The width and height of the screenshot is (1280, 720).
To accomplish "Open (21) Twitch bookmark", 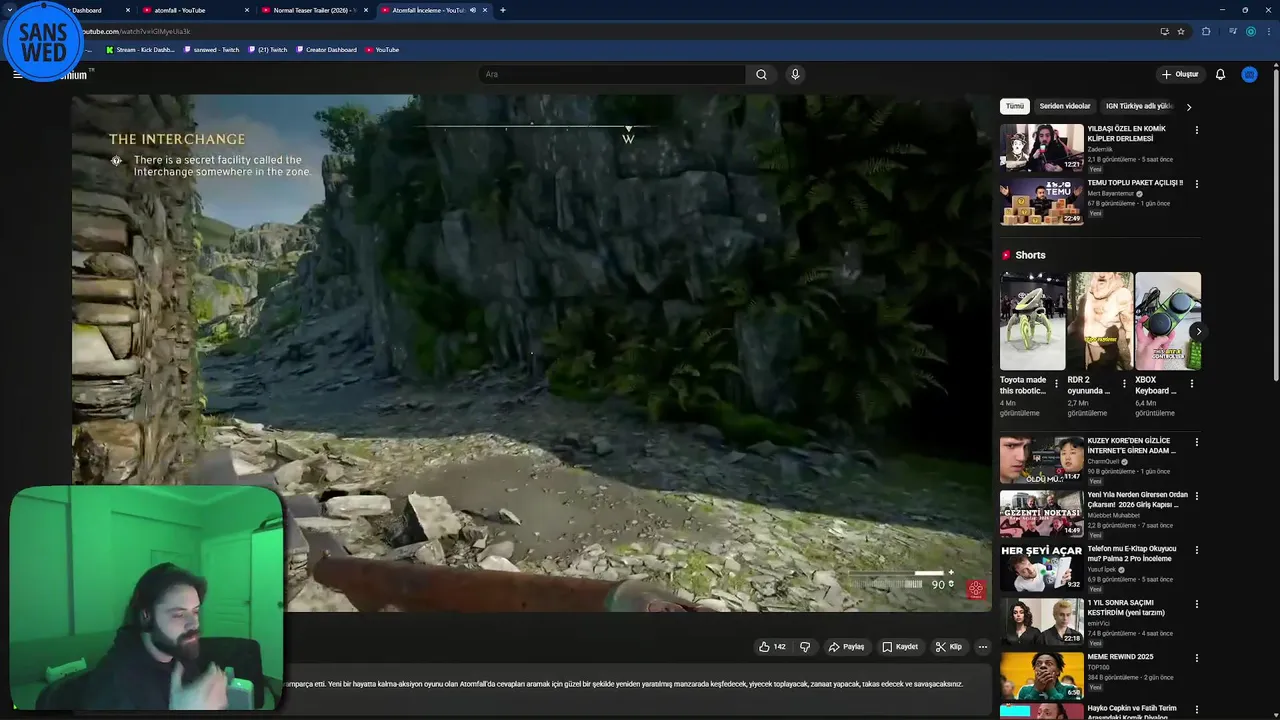I will [x=268, y=50].
